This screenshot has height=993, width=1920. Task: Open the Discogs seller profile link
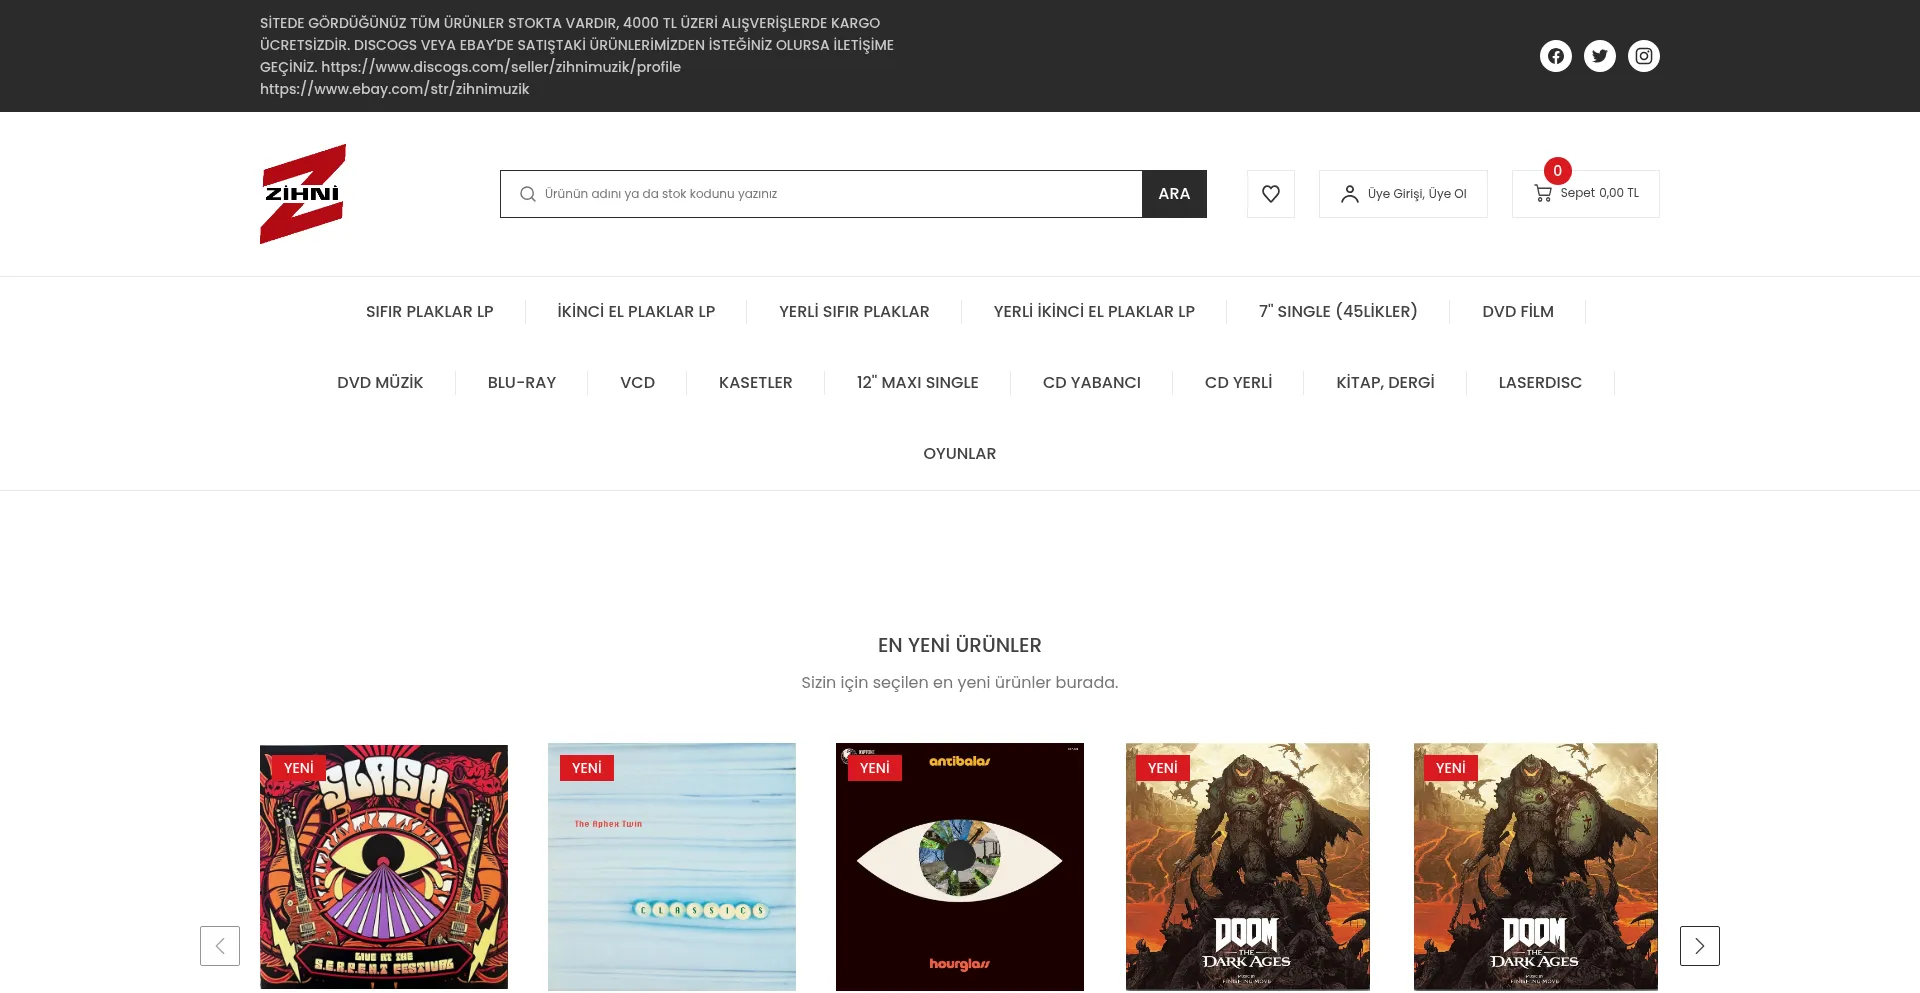coord(501,66)
